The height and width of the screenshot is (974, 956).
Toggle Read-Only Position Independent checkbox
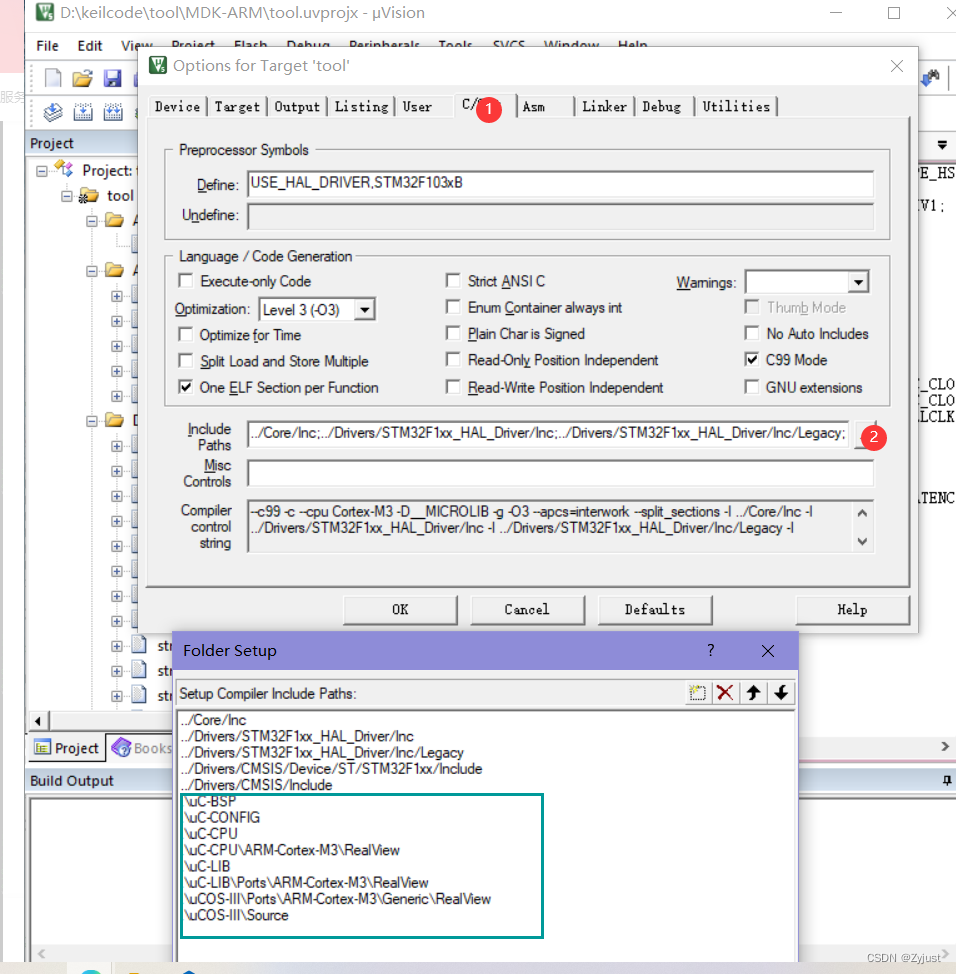tap(453, 360)
